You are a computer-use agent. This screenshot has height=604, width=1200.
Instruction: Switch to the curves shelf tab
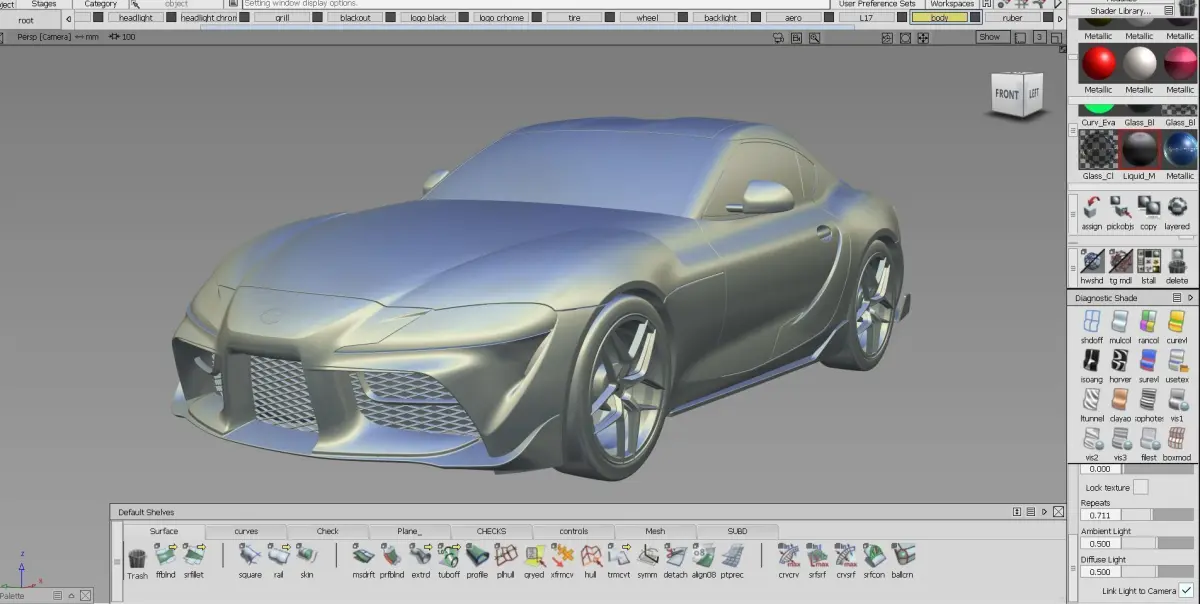coord(246,531)
